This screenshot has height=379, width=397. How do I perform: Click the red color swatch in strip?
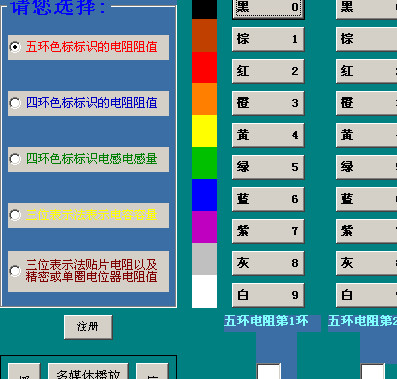[204, 68]
